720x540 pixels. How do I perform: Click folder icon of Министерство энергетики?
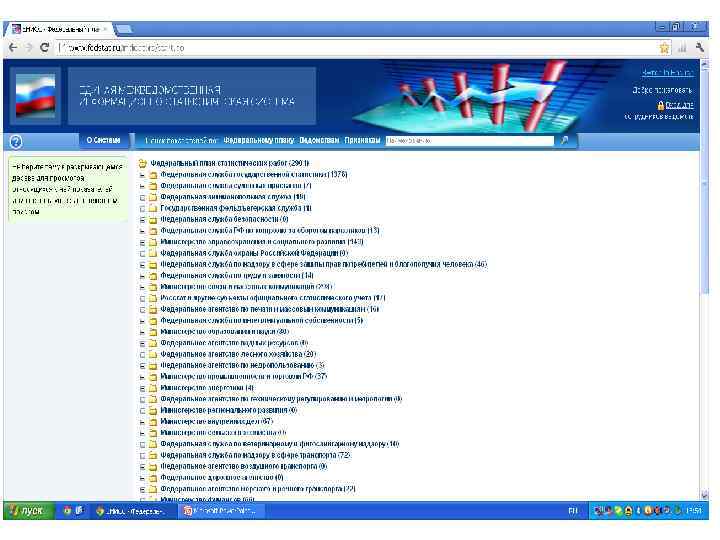[x=153, y=388]
